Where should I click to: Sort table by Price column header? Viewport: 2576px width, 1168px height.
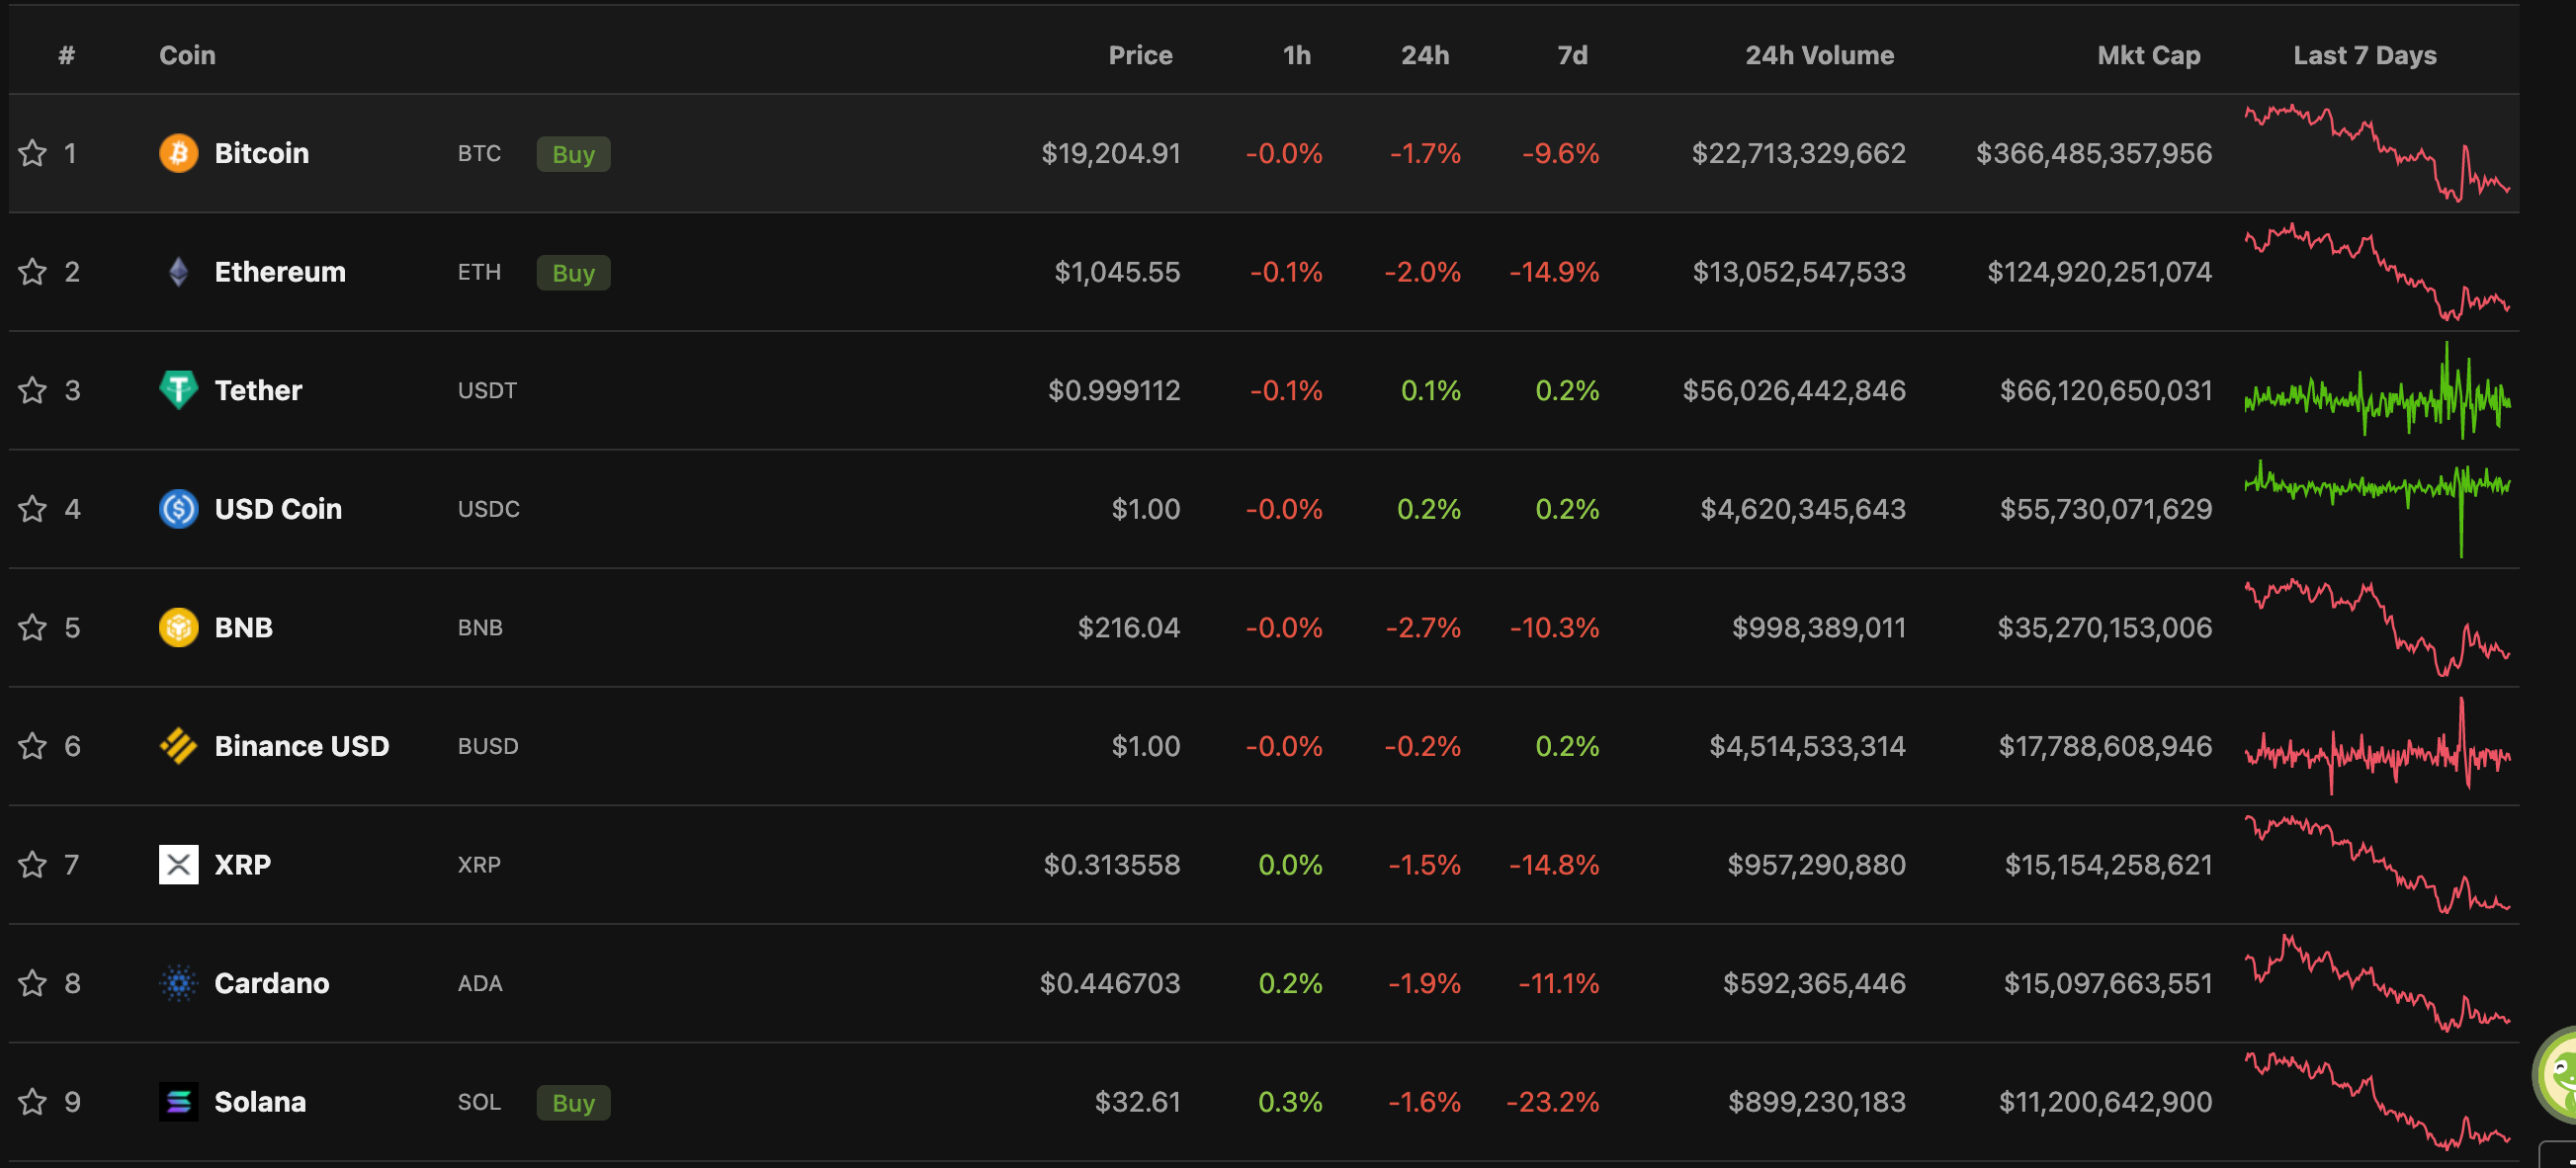pos(1140,55)
